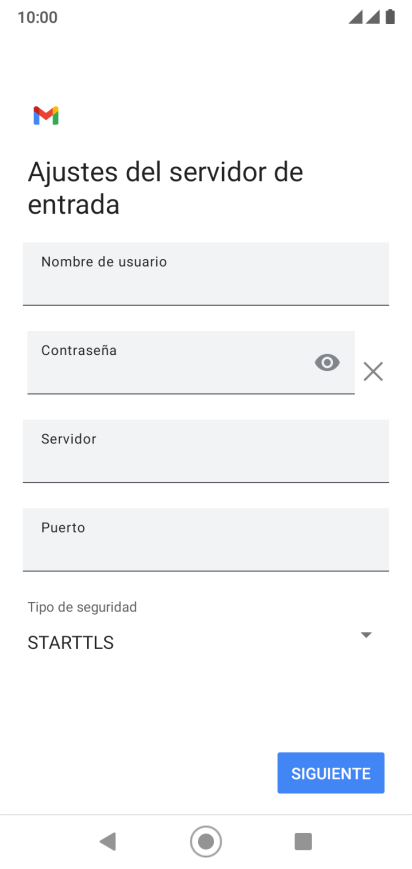Screen dimensions: 412x869
Task: Tap the circular home navigation button
Action: pos(206,841)
